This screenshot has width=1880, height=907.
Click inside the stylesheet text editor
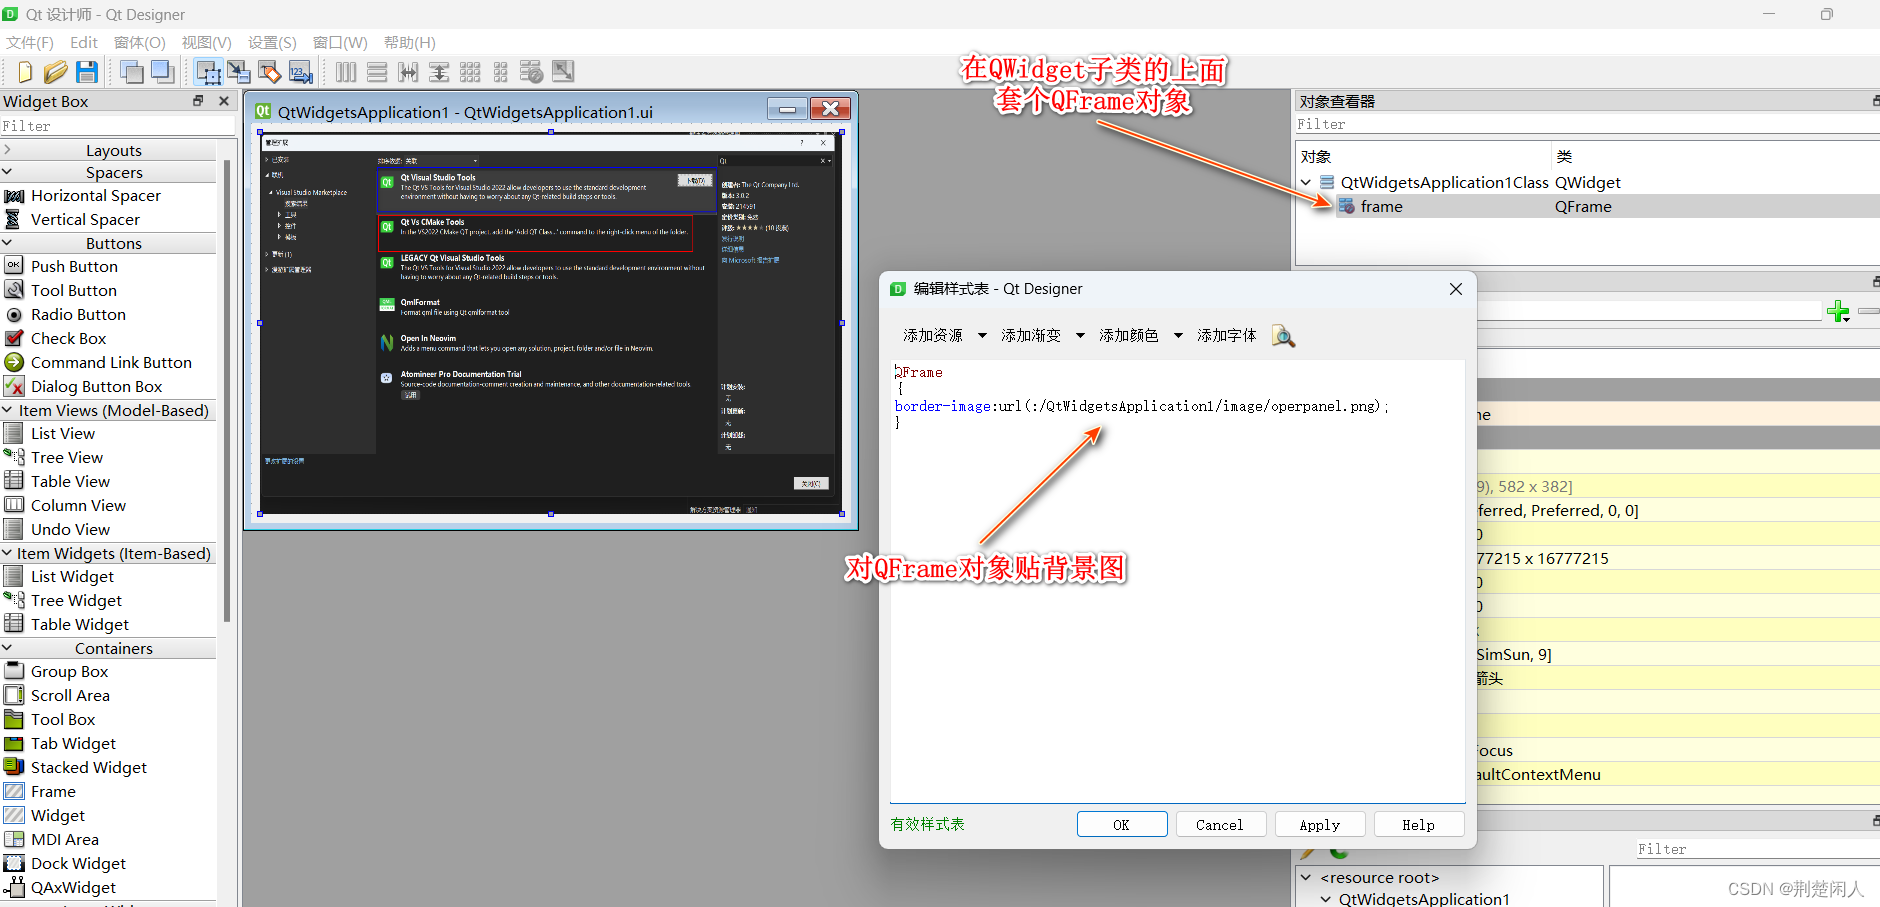pos(1177,581)
